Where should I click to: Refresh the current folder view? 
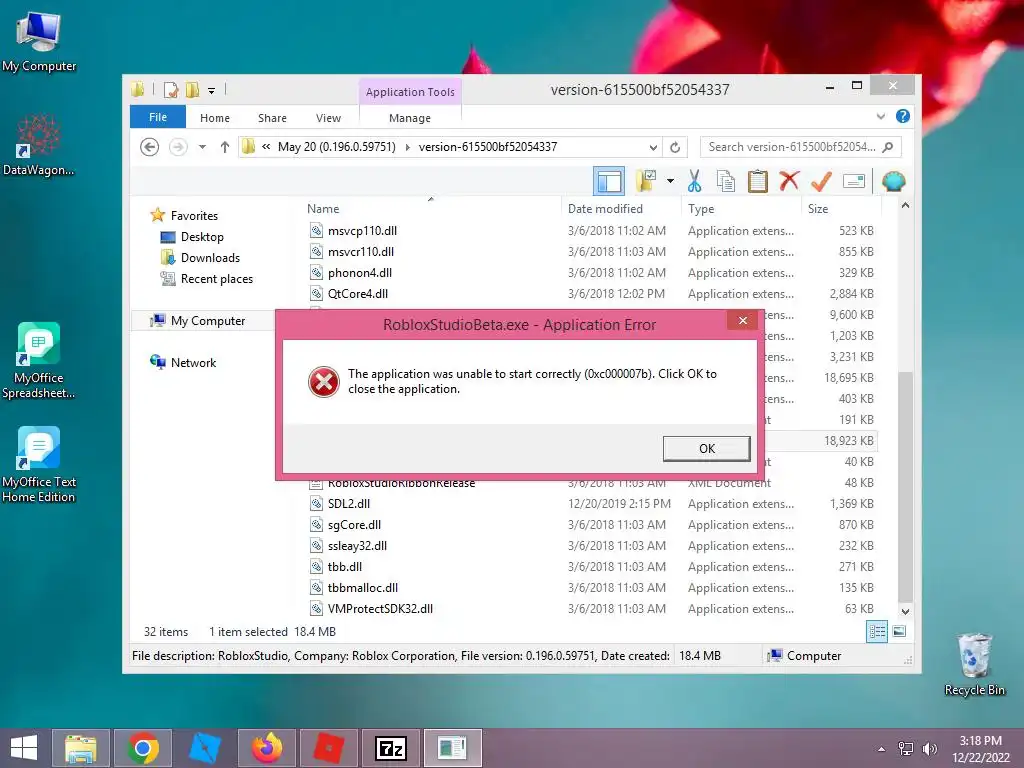point(675,147)
